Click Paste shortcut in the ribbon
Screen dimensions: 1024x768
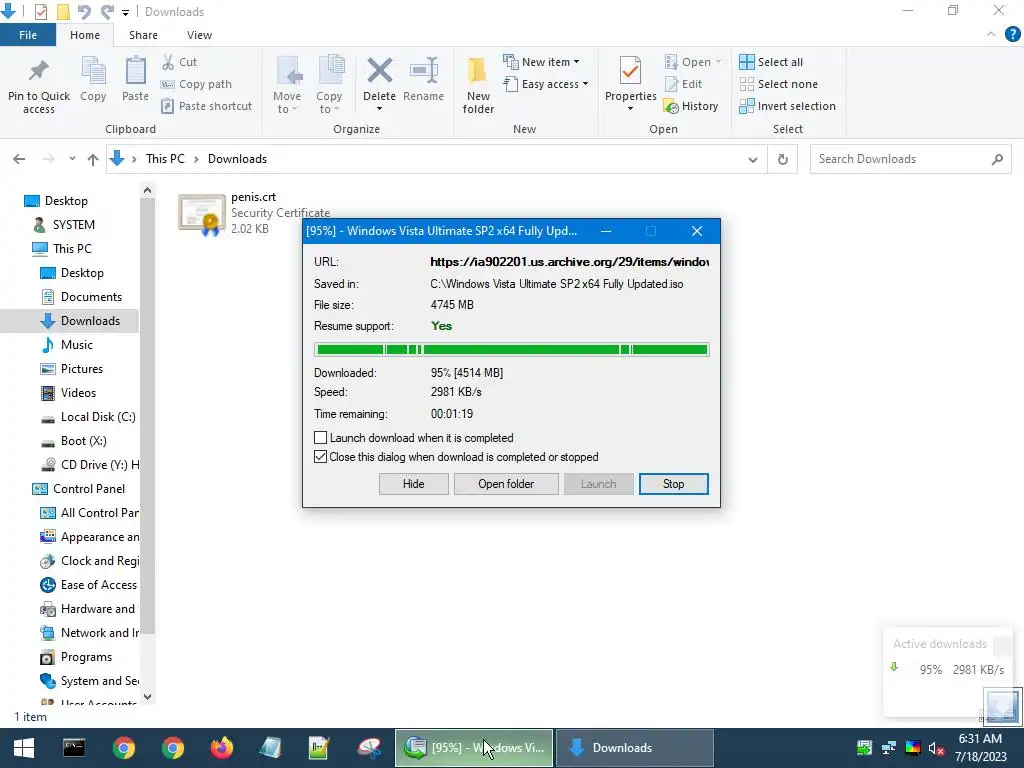tap(206, 106)
